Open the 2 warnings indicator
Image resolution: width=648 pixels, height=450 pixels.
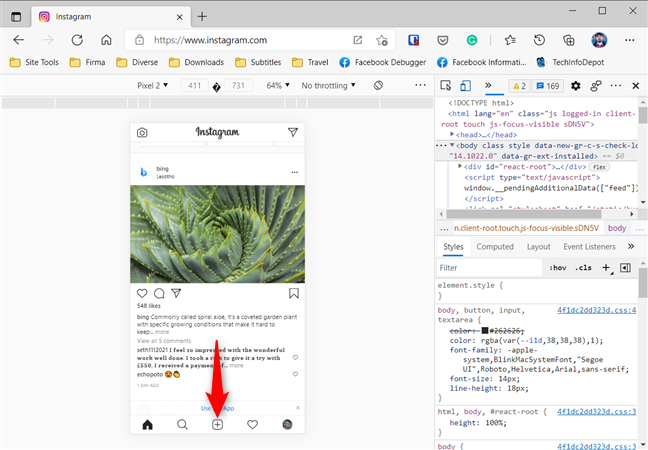pos(519,86)
